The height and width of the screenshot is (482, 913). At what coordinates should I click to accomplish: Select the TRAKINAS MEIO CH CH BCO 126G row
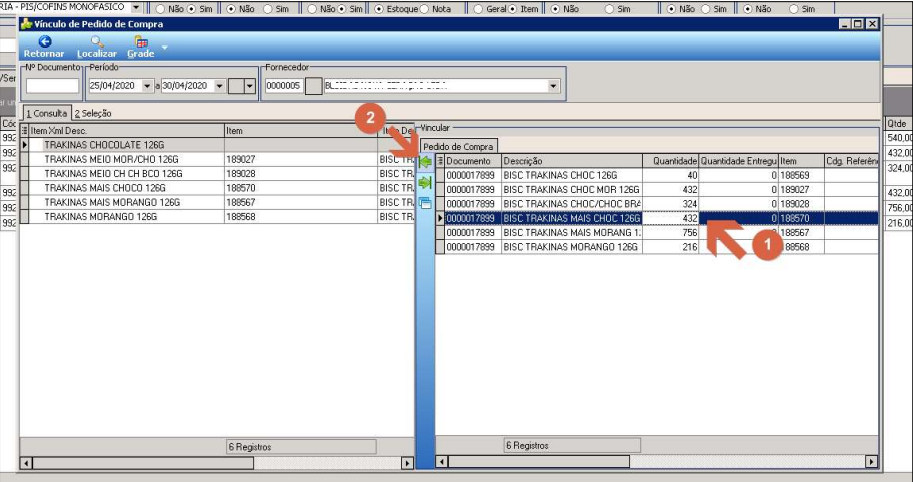click(x=218, y=173)
